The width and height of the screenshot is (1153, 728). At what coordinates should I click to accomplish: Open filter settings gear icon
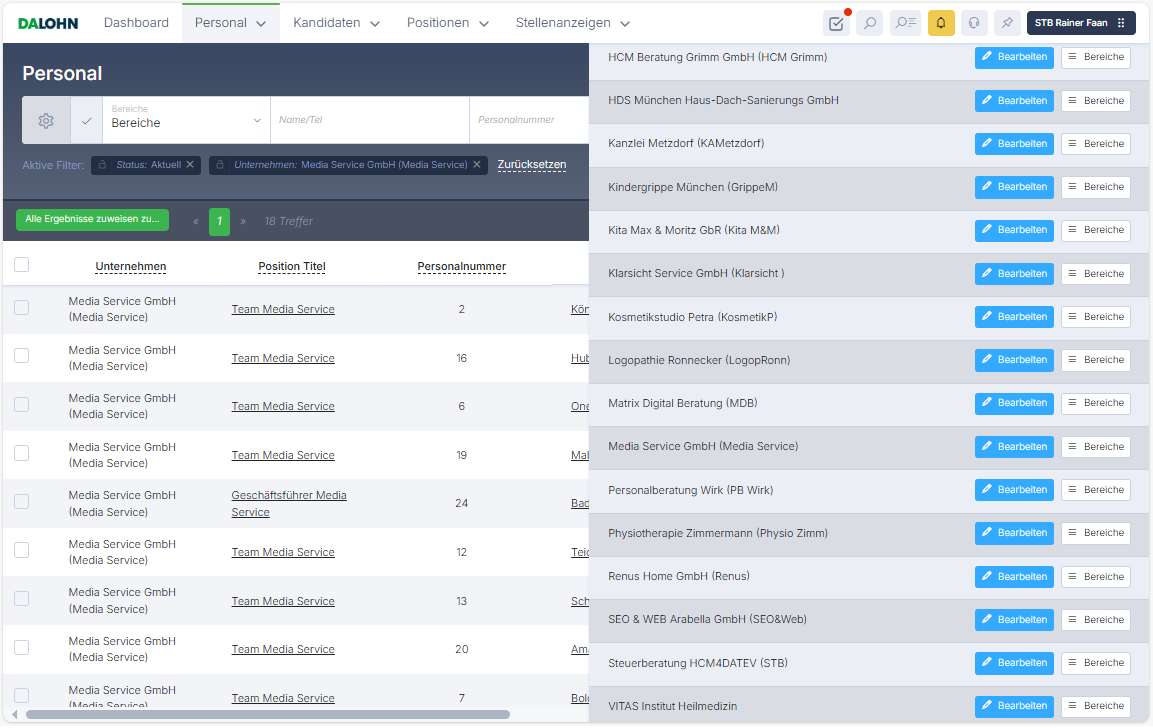(x=46, y=120)
